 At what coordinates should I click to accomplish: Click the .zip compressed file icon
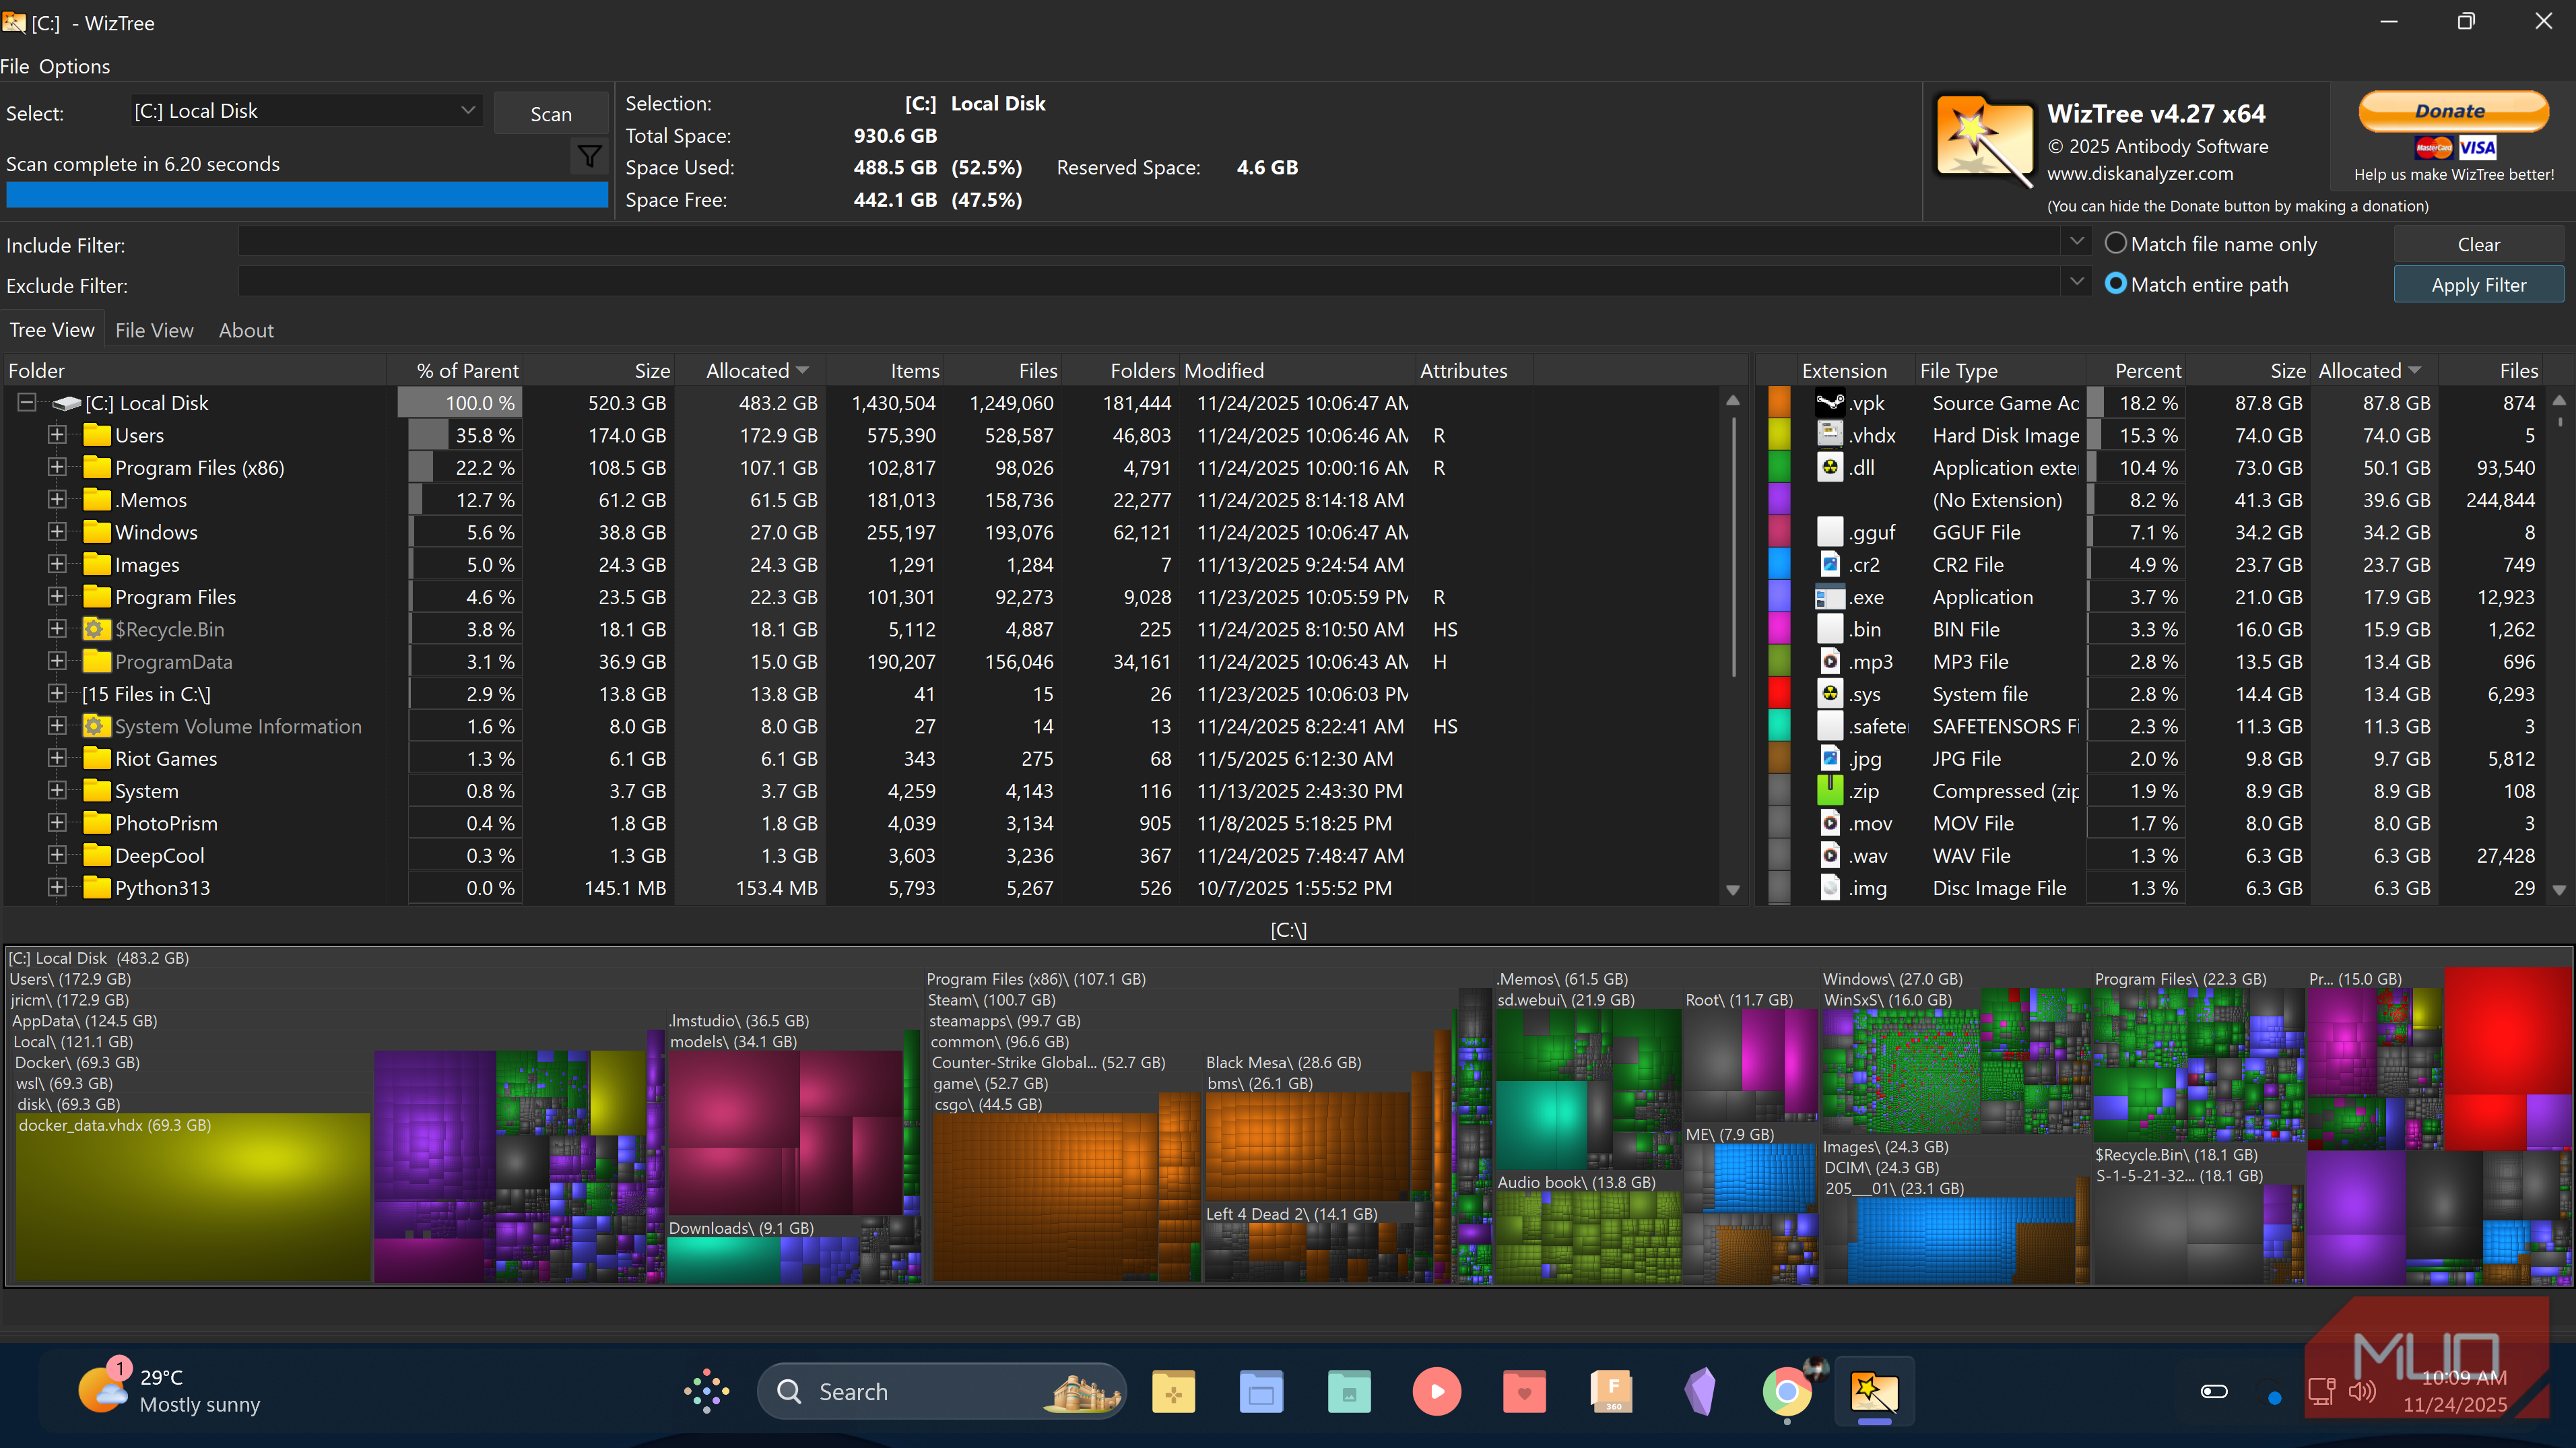coord(1829,790)
